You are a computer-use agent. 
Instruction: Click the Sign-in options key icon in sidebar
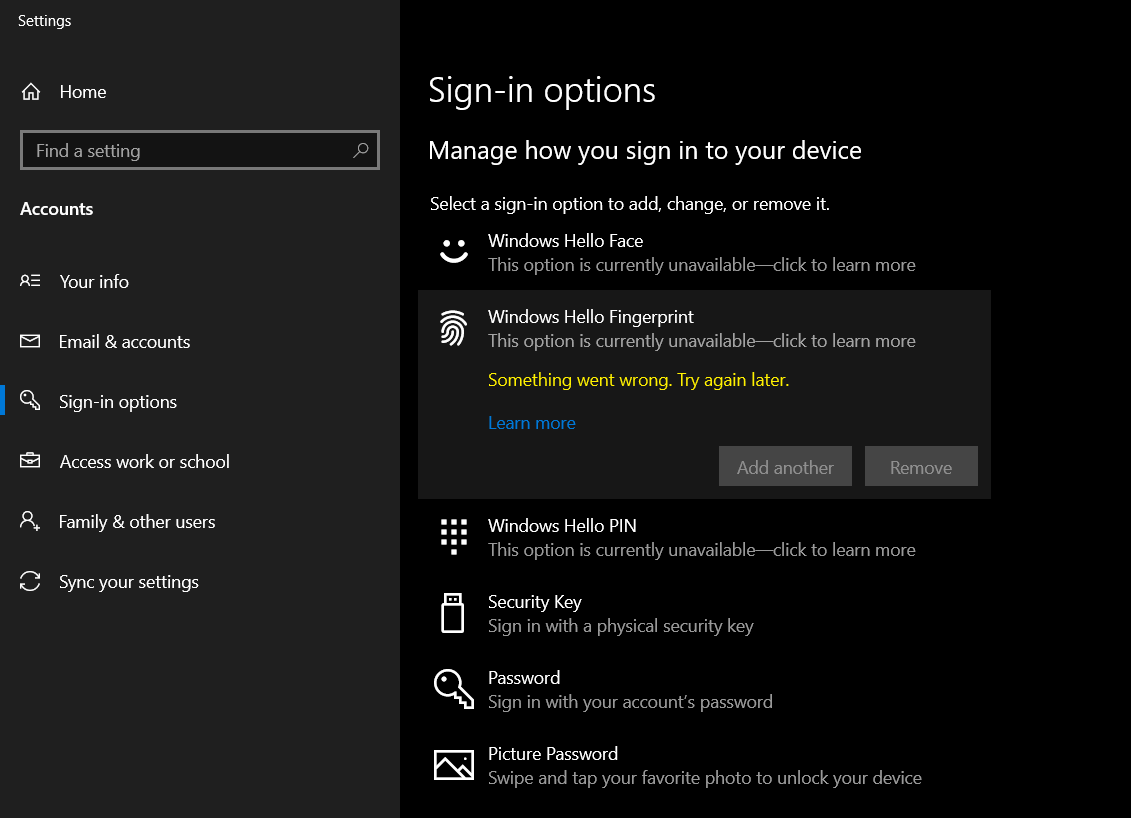click(30, 400)
